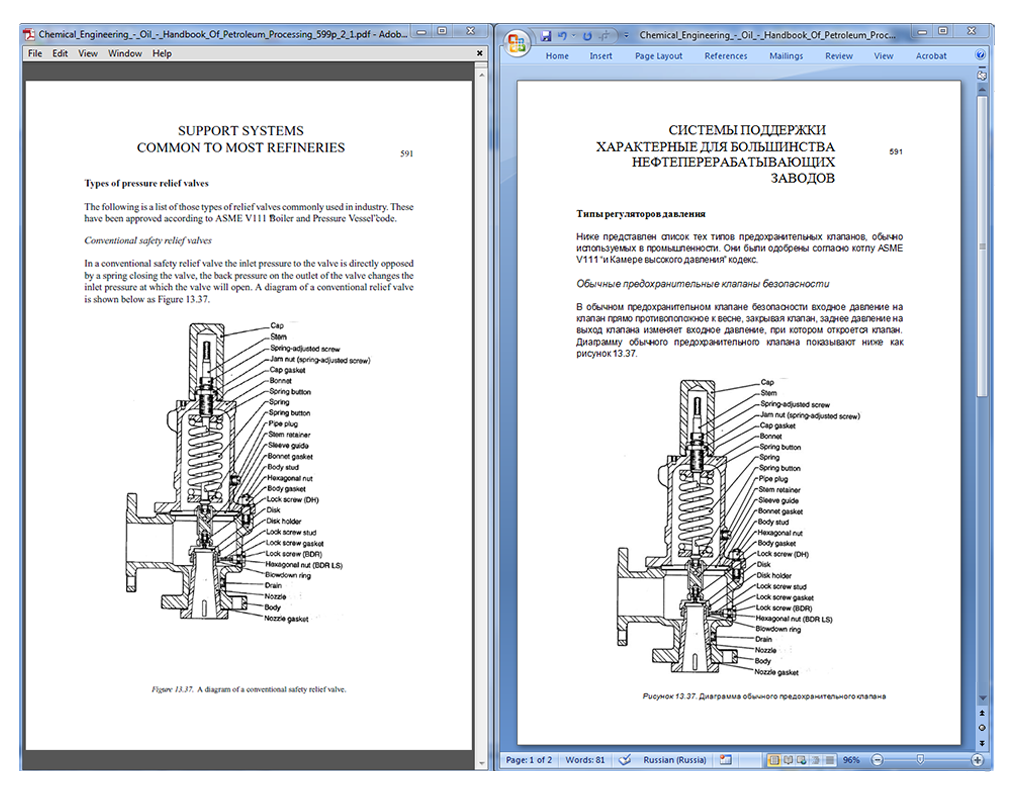
Task: Click 'Conventional safety relief valves' italic heading in PDF
Action: [x=148, y=240]
